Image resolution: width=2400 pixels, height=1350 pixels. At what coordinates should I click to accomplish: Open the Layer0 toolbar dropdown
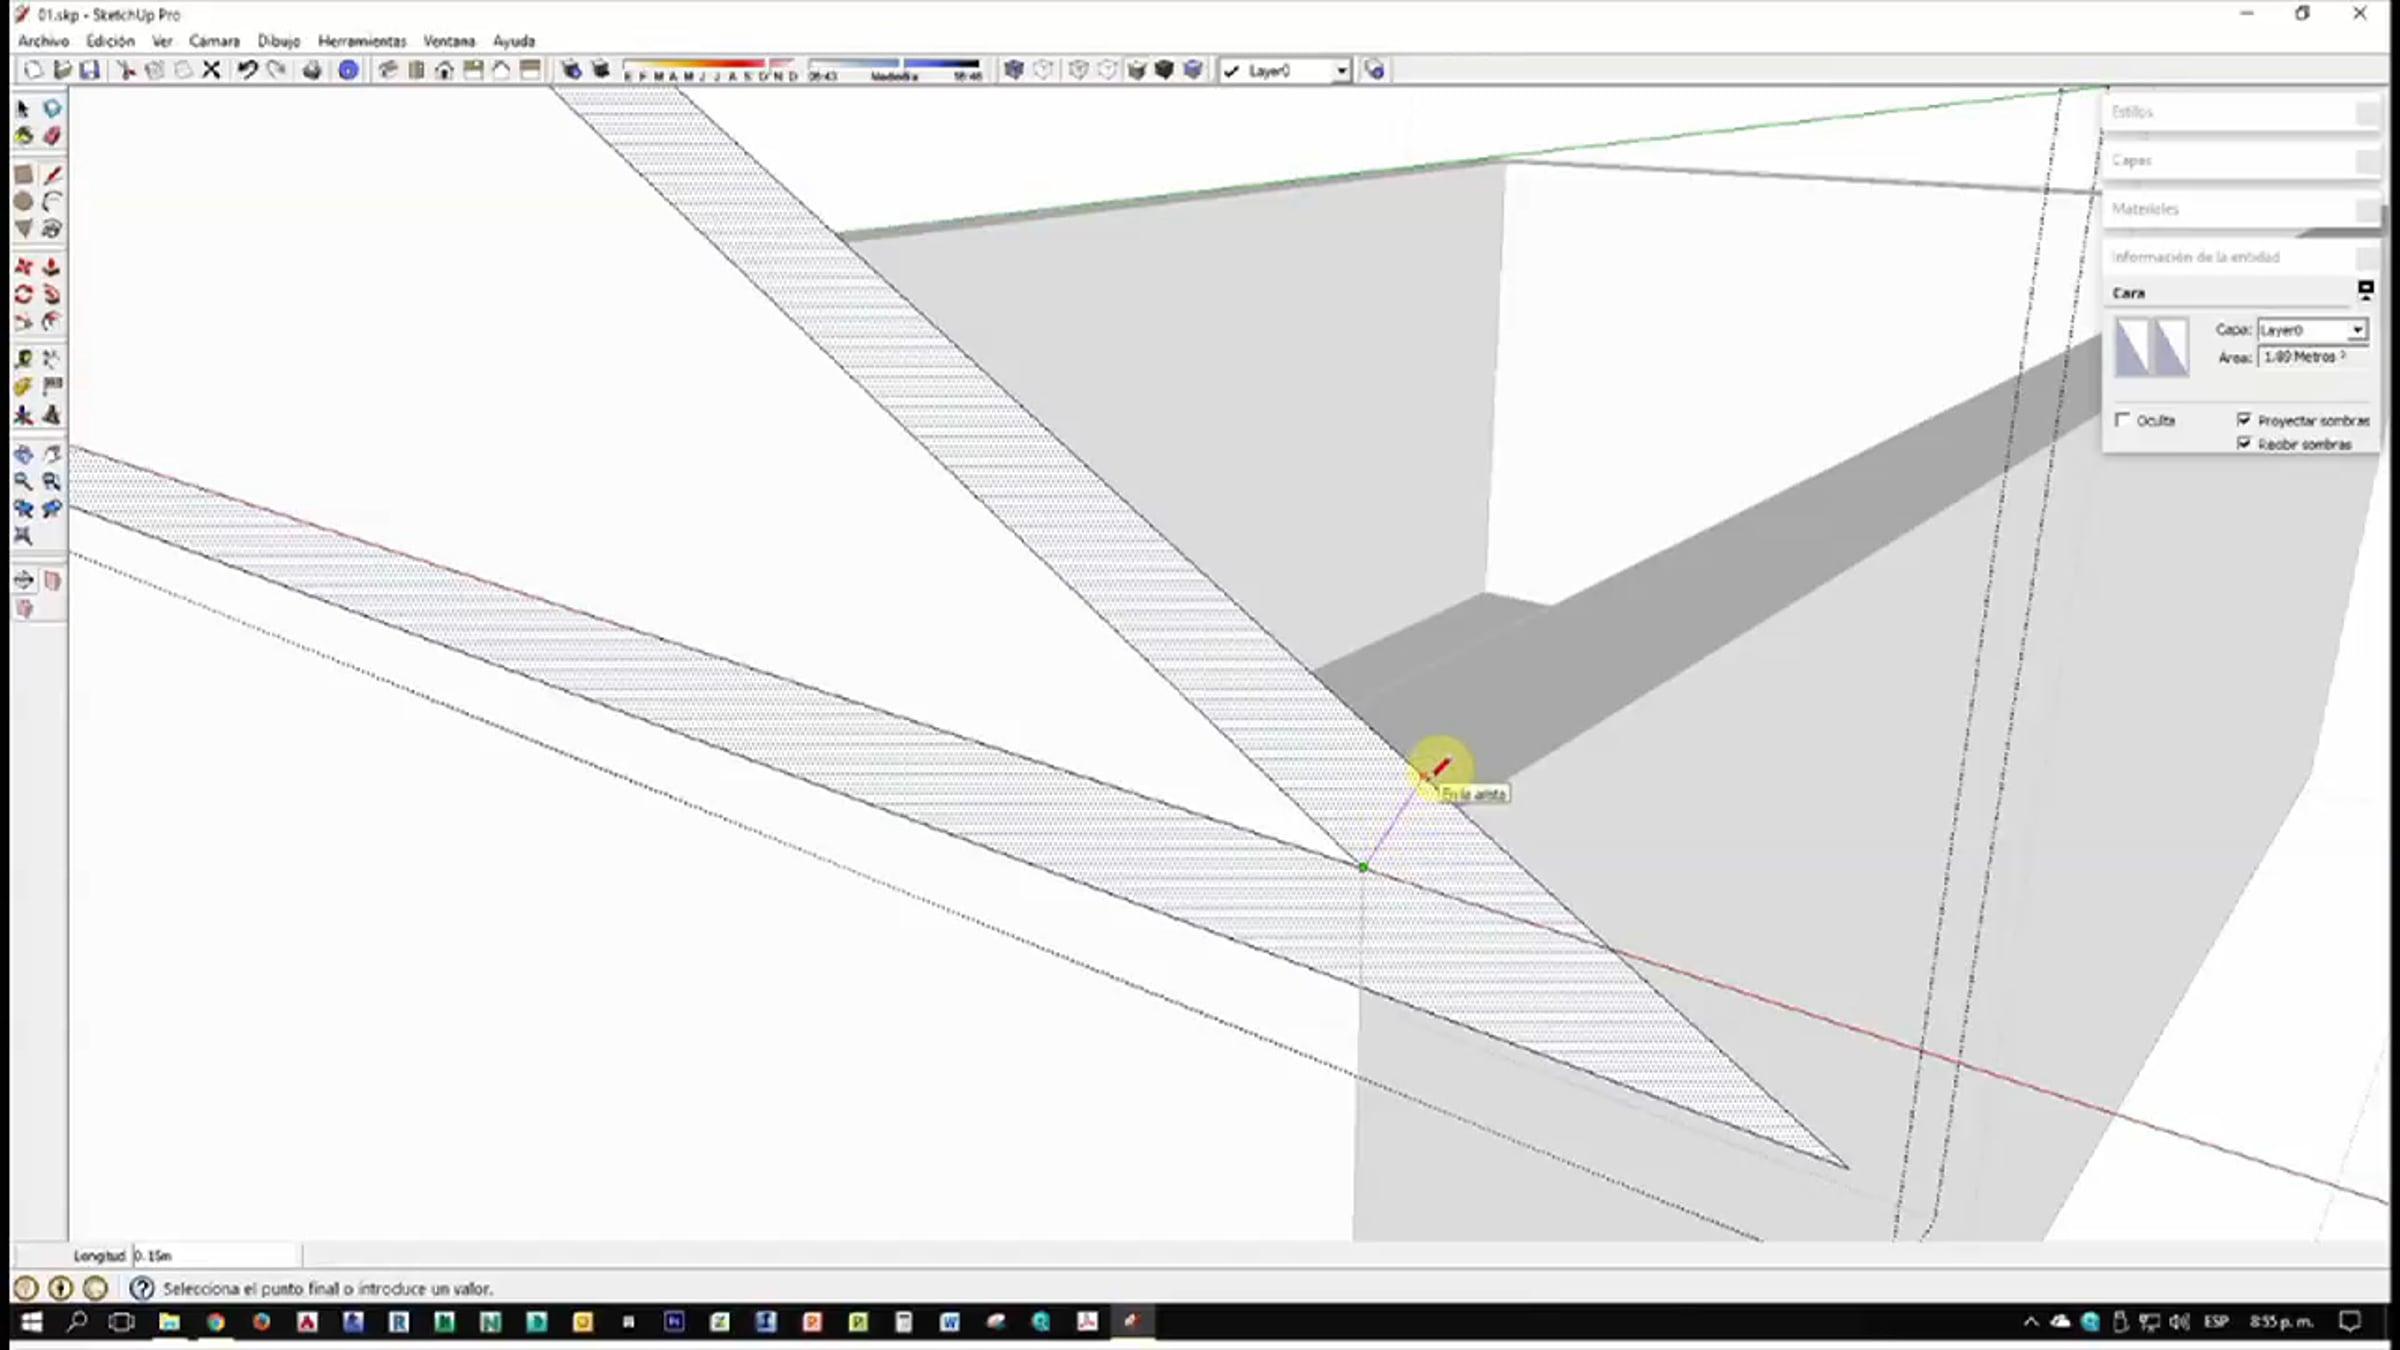(1341, 70)
